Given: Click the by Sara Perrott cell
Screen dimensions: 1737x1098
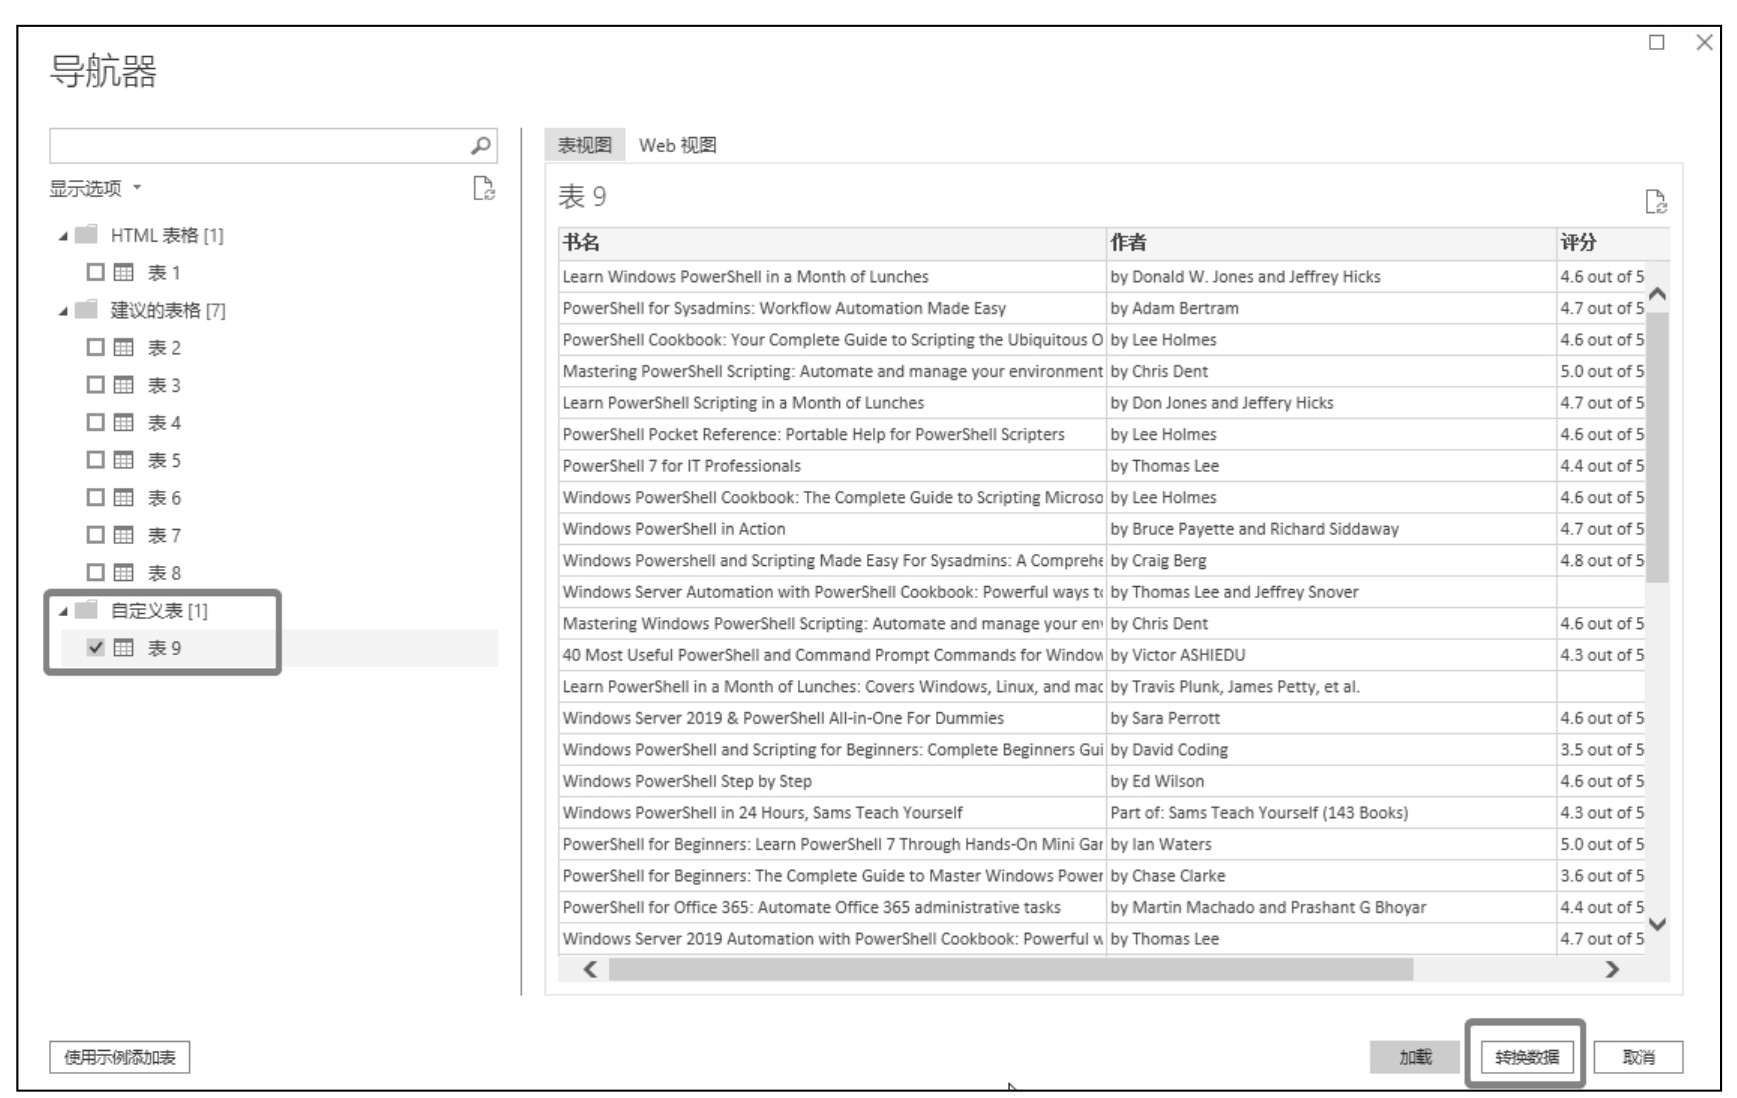Looking at the screenshot, I should [1331, 718].
